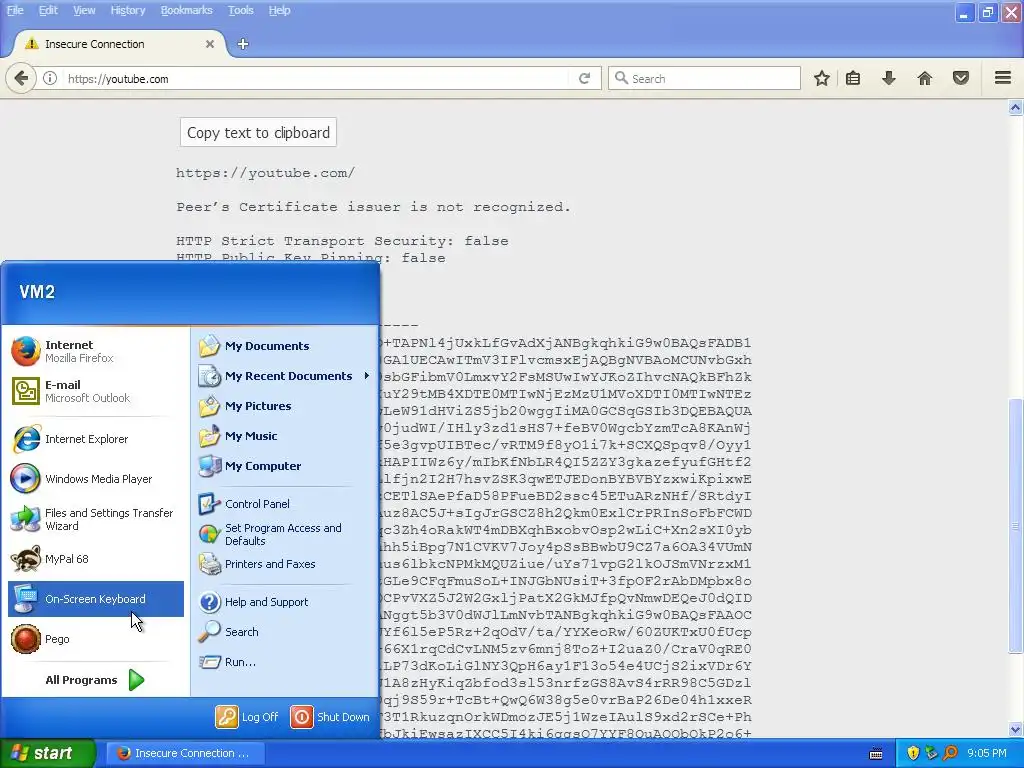
Task: Go to Firefox Home page icon
Action: point(925,78)
